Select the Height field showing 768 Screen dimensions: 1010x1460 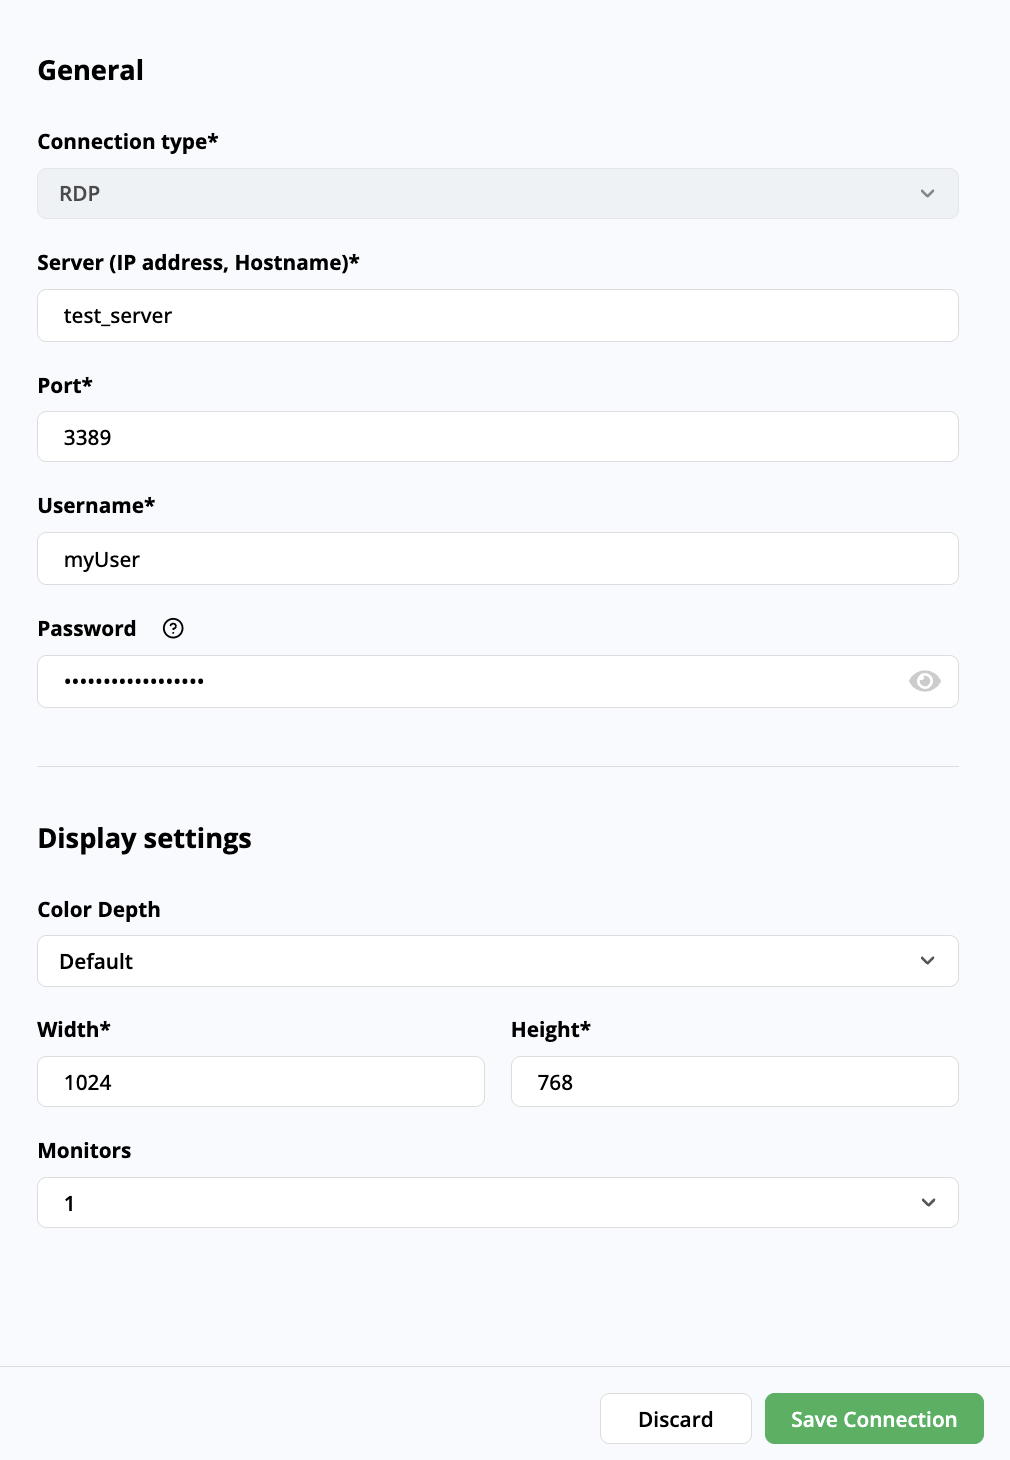734,1082
